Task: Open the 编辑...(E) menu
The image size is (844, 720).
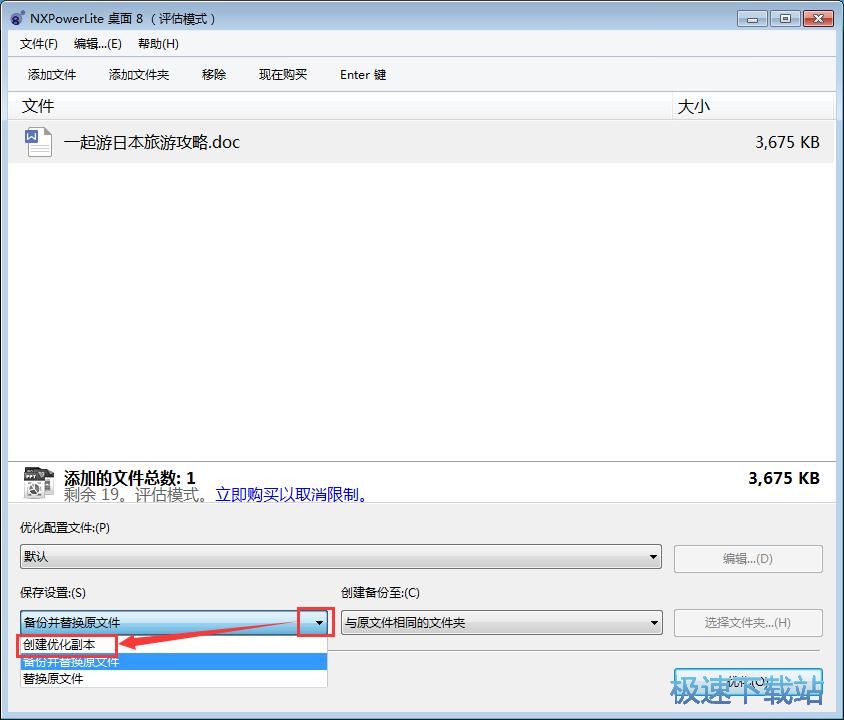Action: [97, 44]
